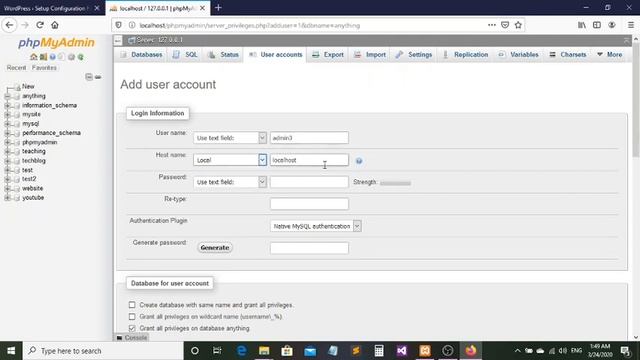Image resolution: width=640 pixels, height=360 pixels.
Task: Open phpMyAdmin home icon in sidebar
Action: pyautogui.click(x=33, y=57)
